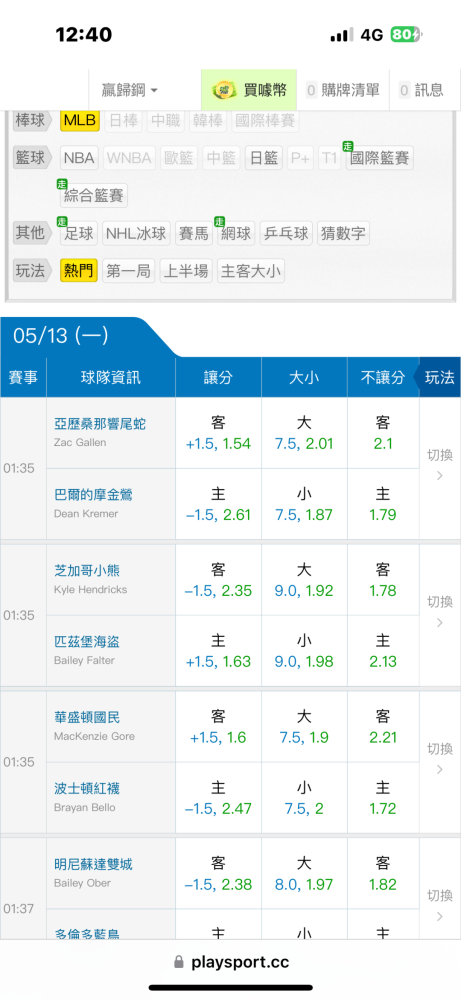Viewport: 461px width, 1000px height.
Task: Pick 客 +1.5, 1.6 spread for Nationals
Action: [x=218, y=726]
